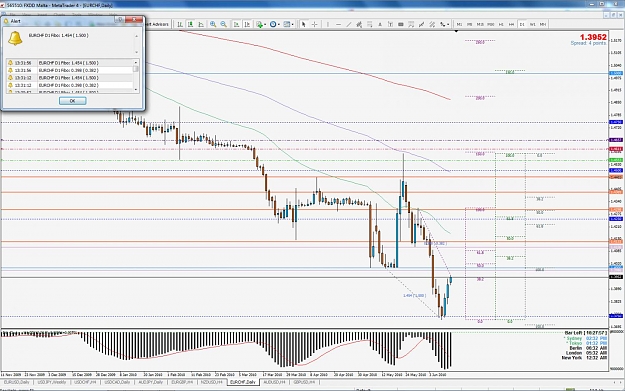Select the active D1 timeframe button
Viewport: 625px width, 391px height.
[522, 24]
